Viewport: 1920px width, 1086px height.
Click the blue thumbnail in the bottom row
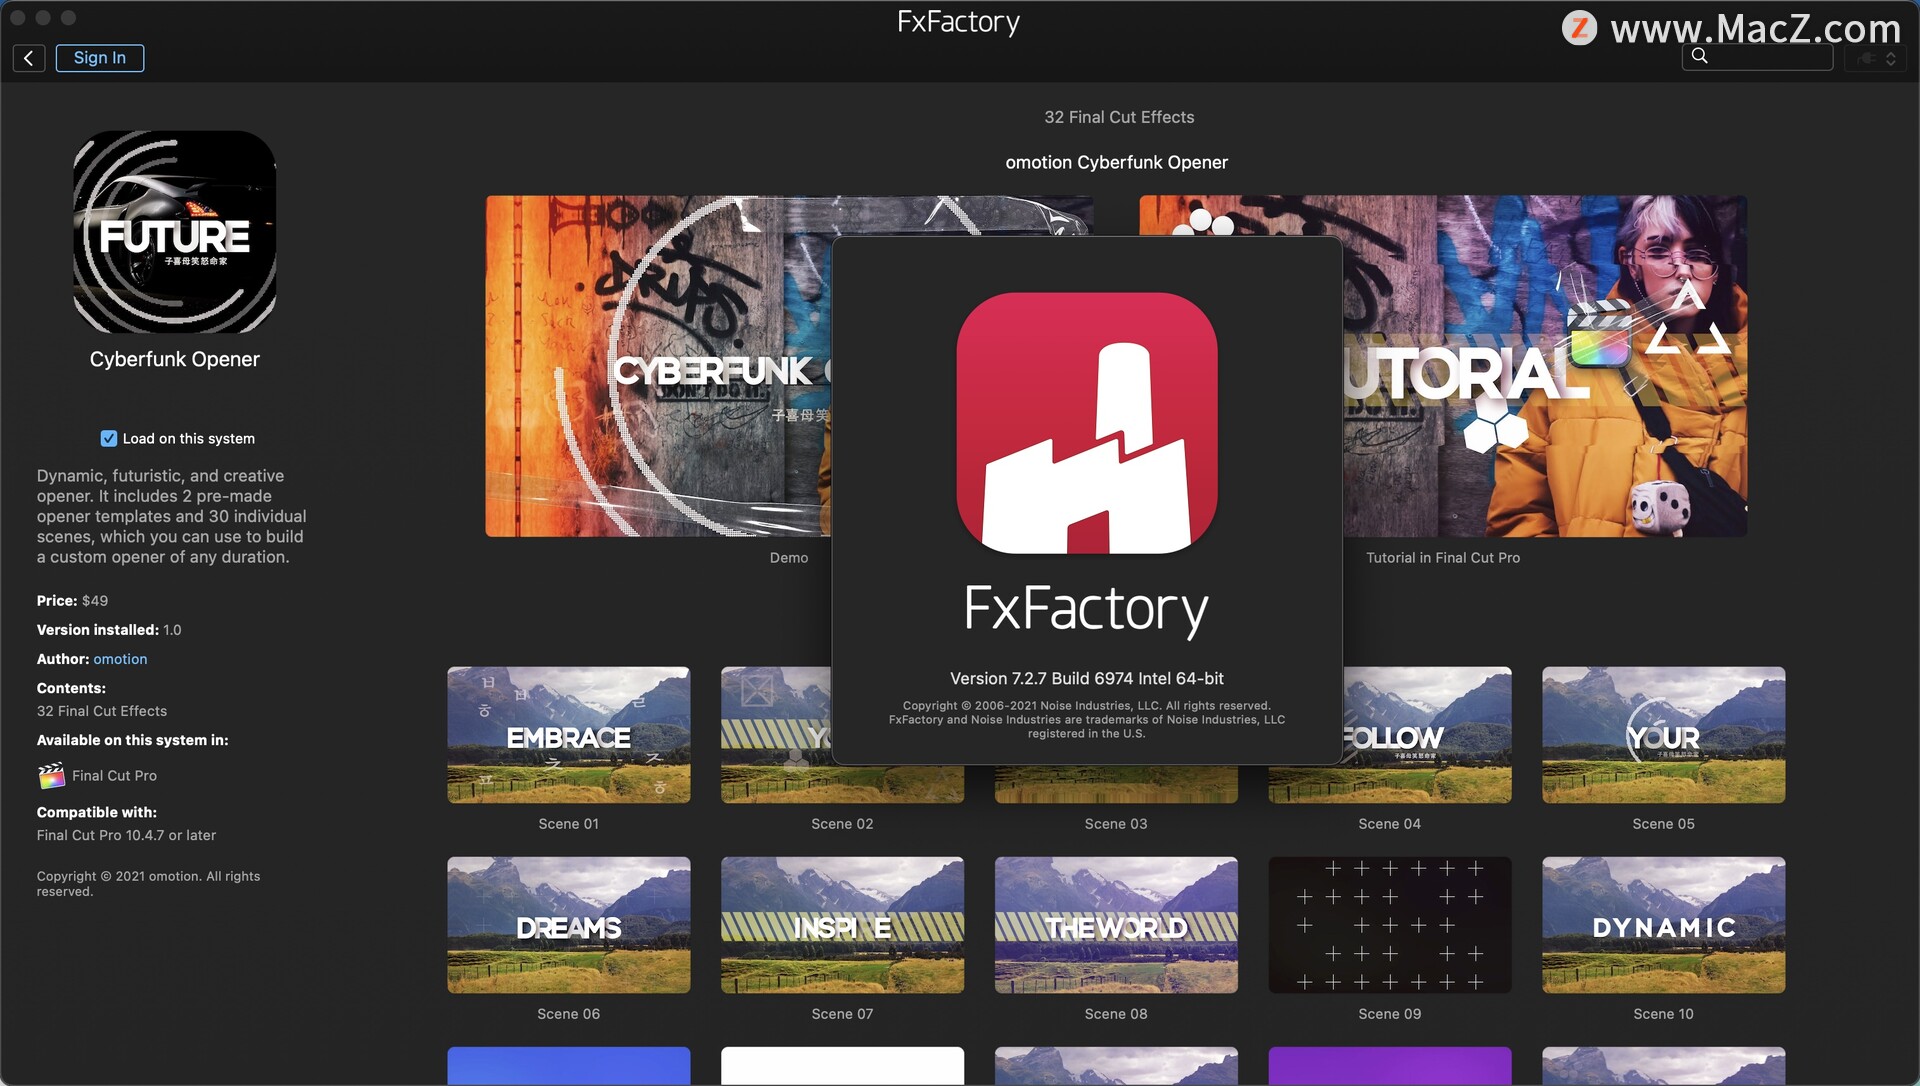click(x=569, y=1066)
